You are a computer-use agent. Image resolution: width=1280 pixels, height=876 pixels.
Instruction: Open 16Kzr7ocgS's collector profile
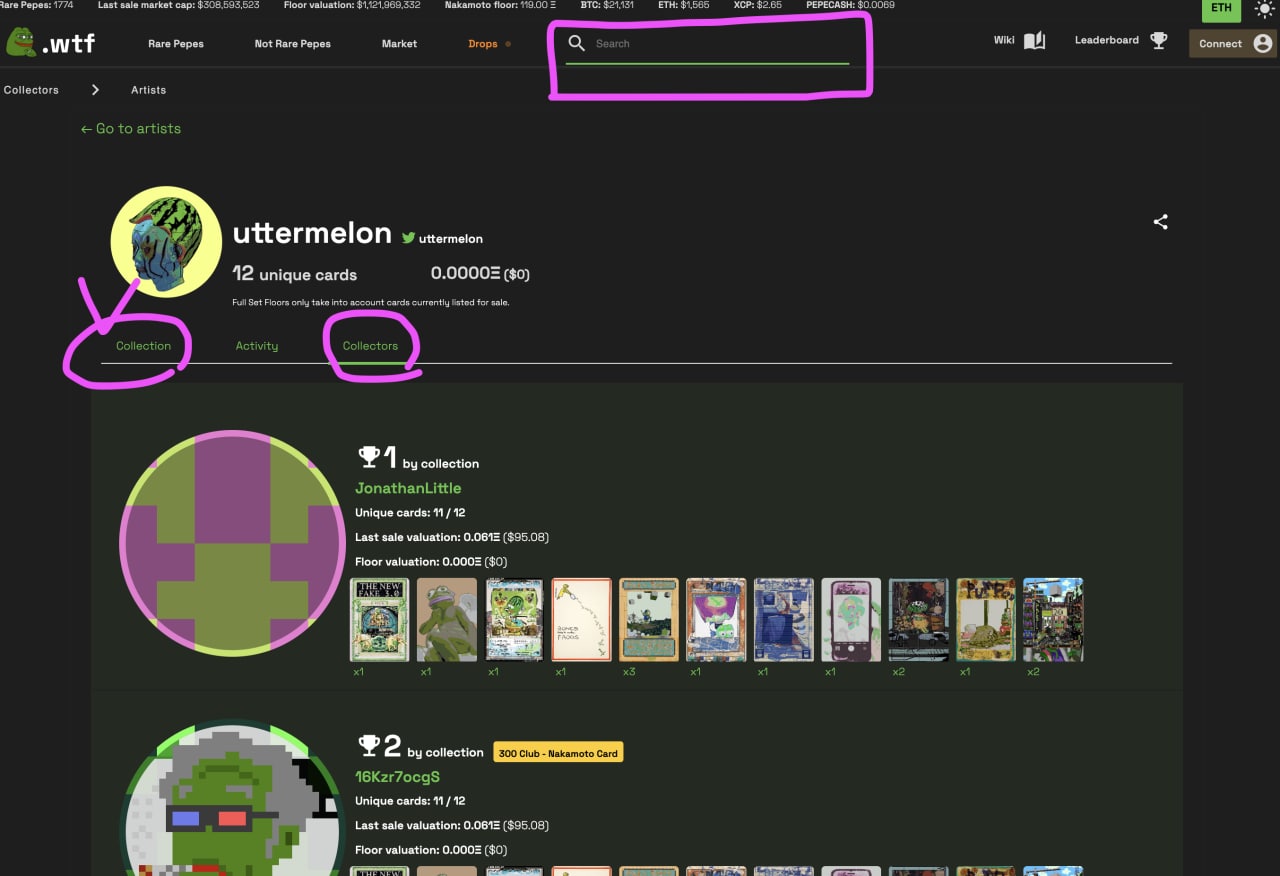(398, 777)
